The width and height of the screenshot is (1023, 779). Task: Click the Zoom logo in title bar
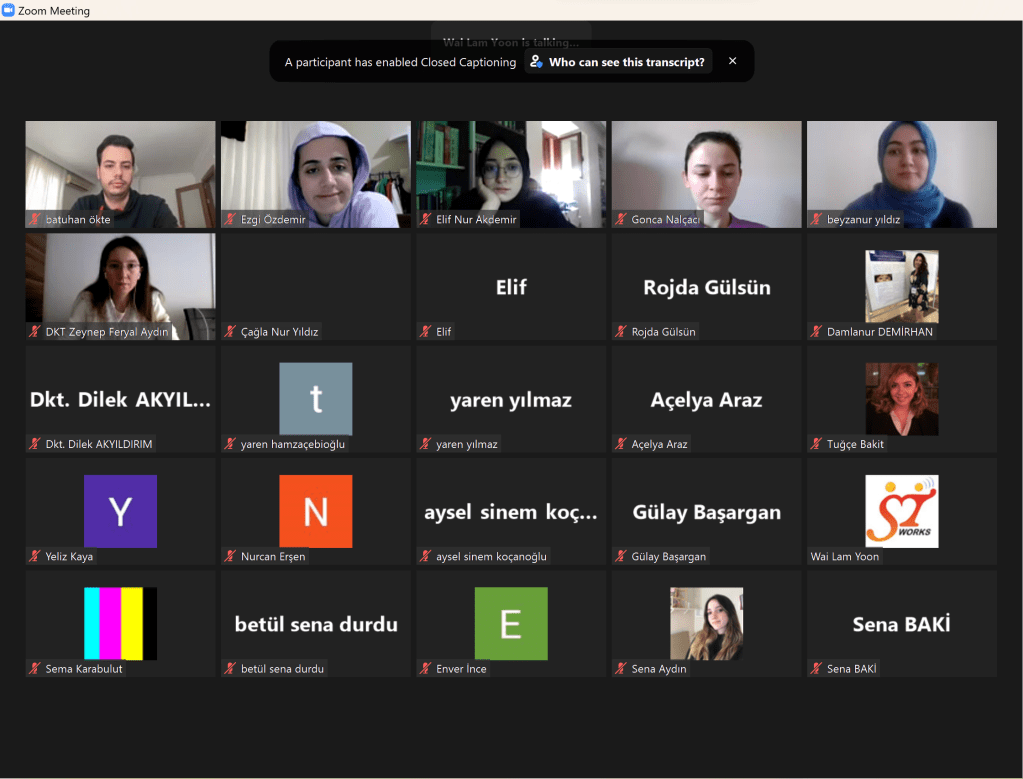(x=9, y=11)
